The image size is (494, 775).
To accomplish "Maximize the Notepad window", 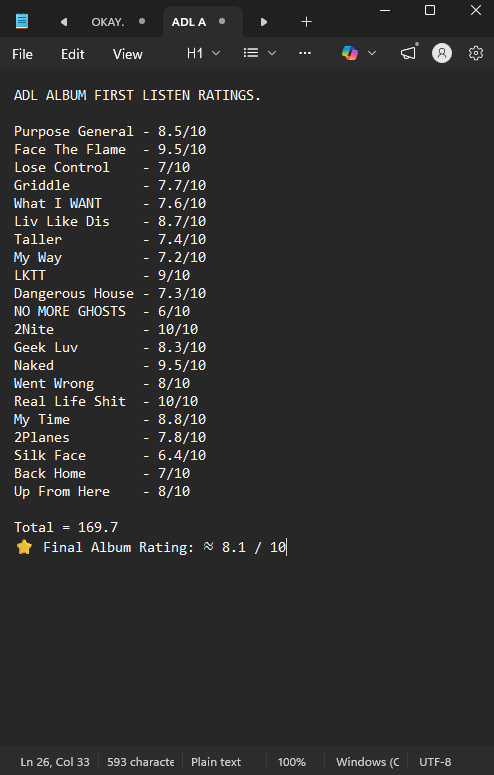I will click(430, 10).
